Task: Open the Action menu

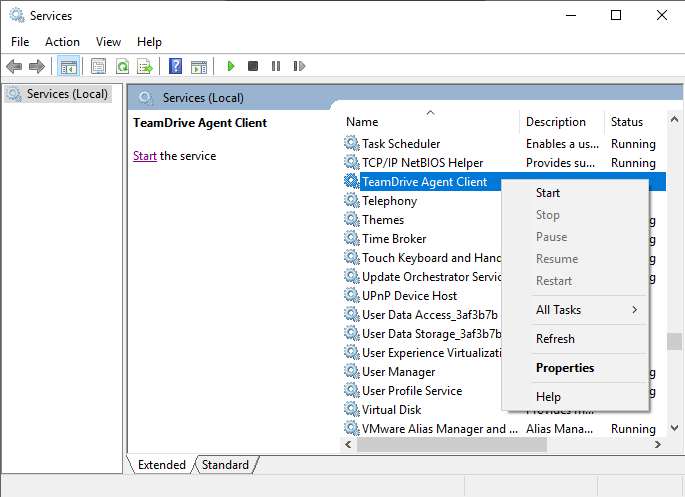Action: tap(62, 42)
